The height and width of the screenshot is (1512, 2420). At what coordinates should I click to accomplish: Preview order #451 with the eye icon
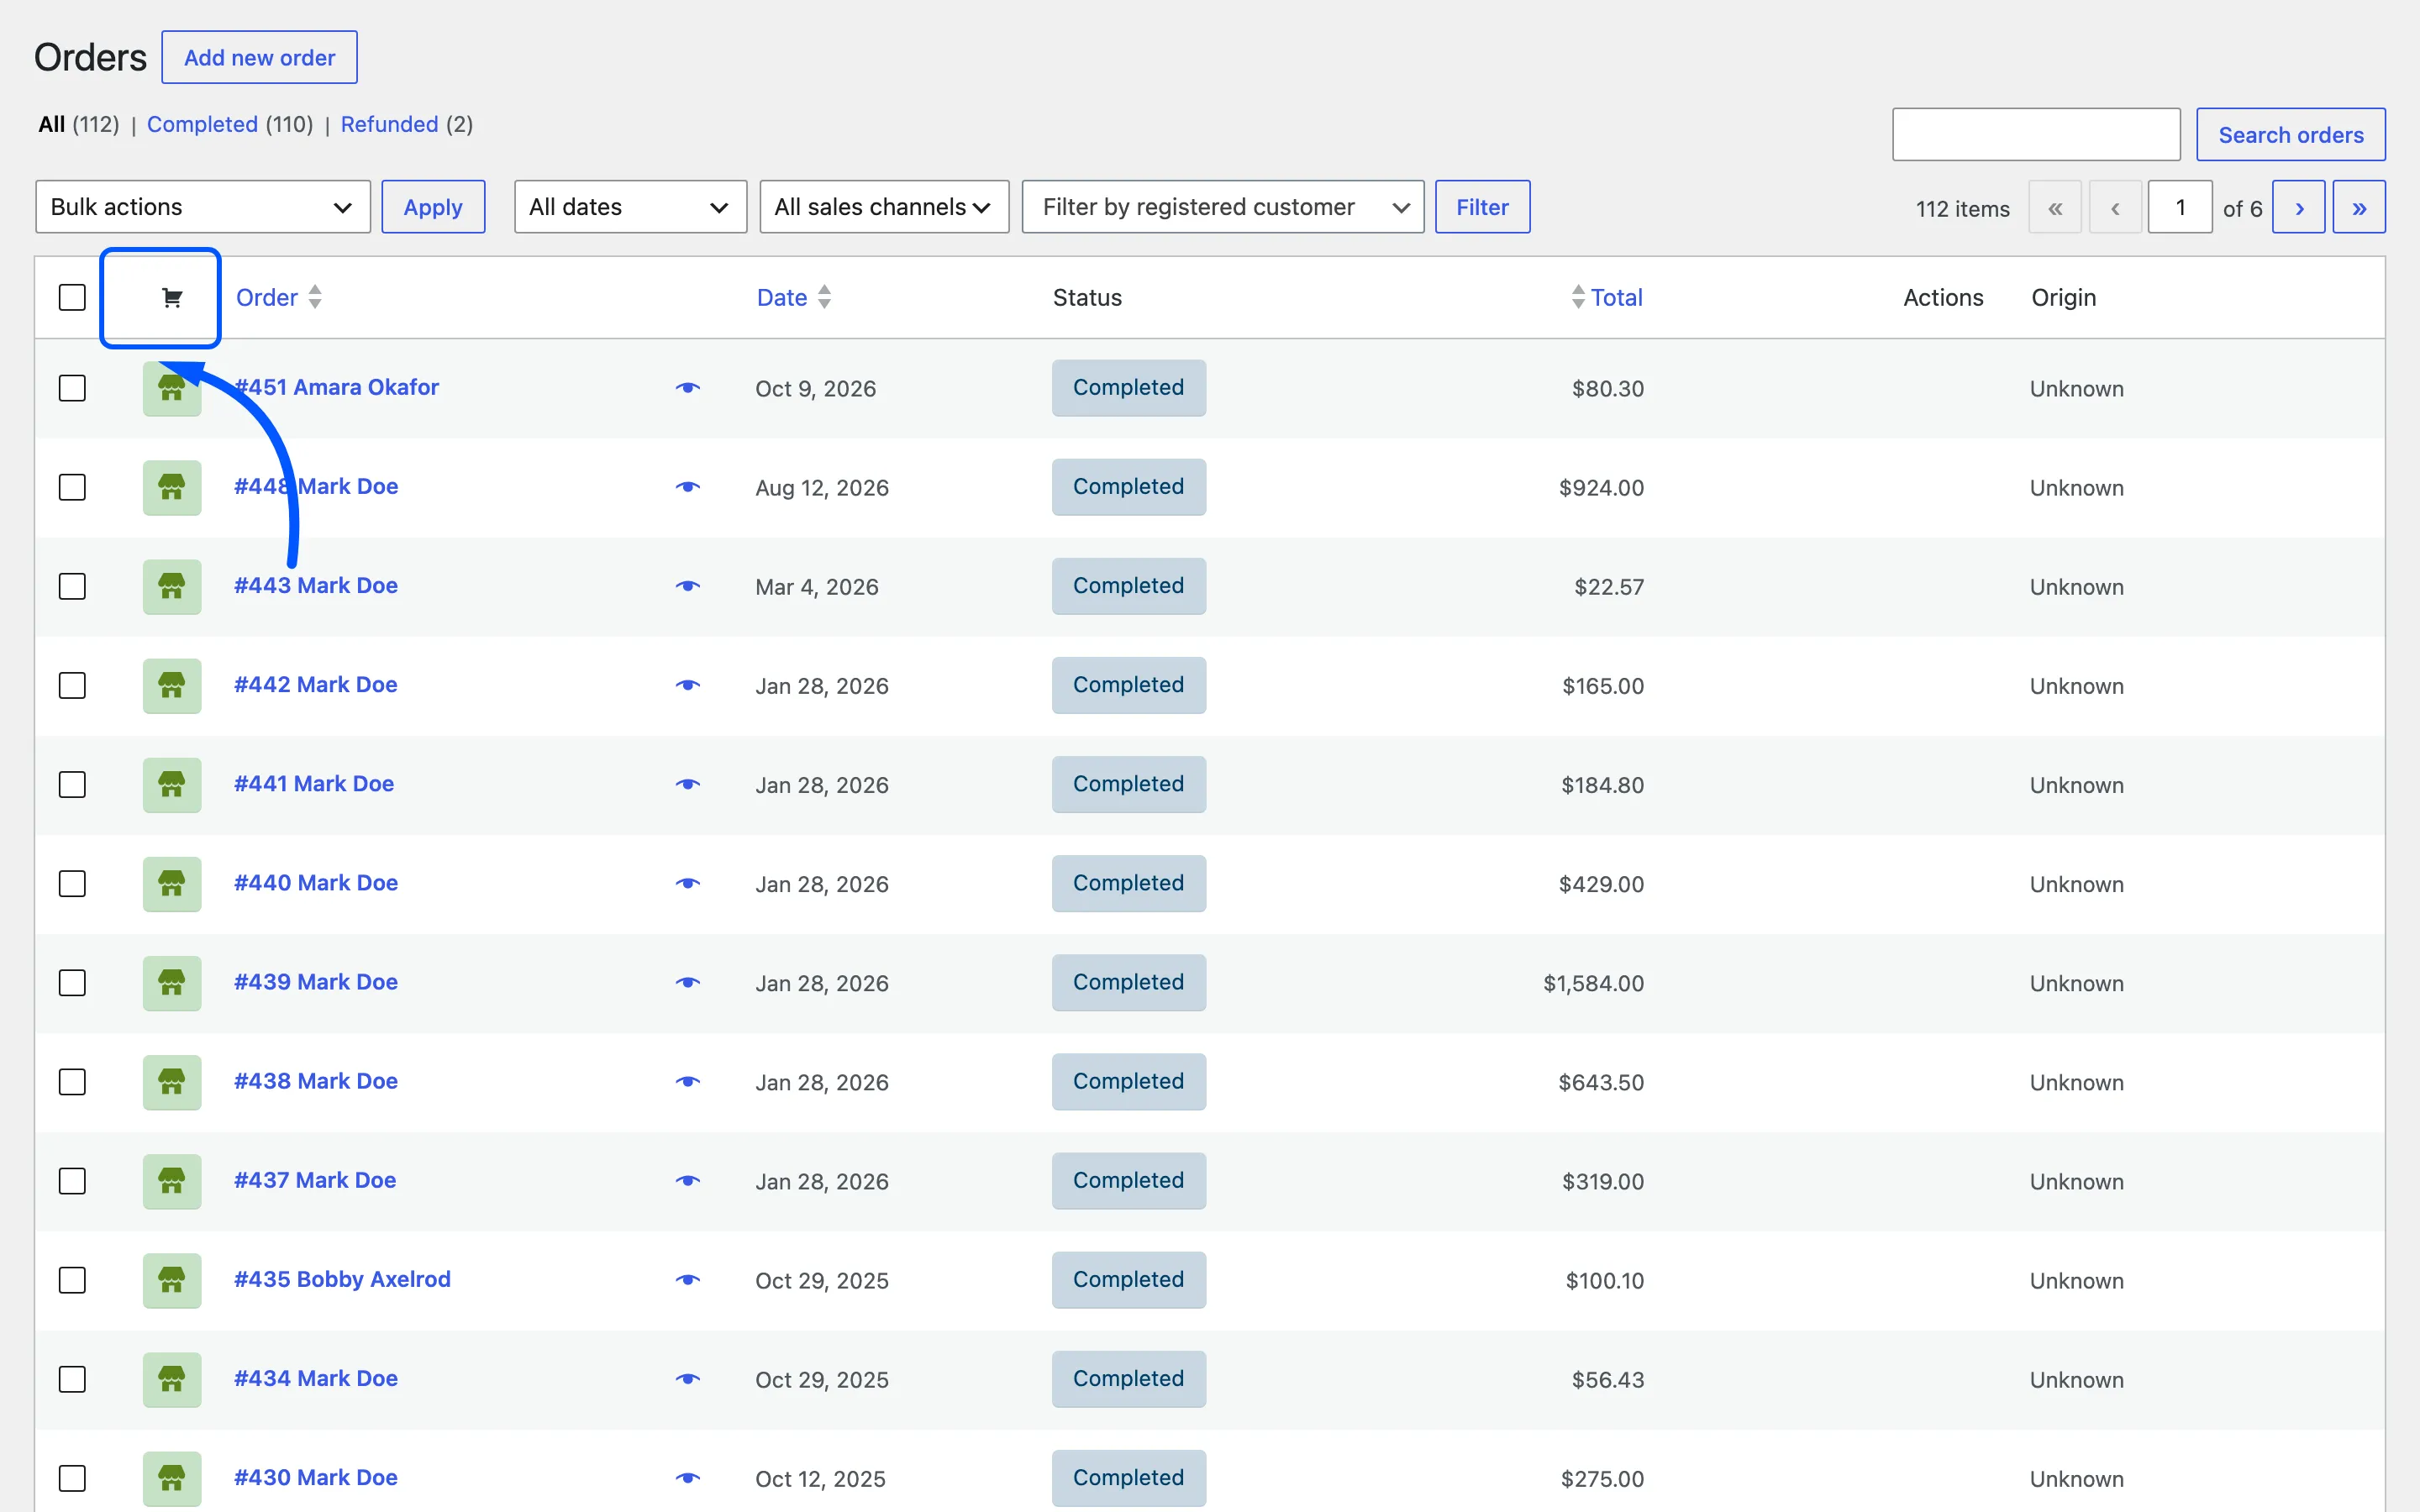tap(688, 387)
